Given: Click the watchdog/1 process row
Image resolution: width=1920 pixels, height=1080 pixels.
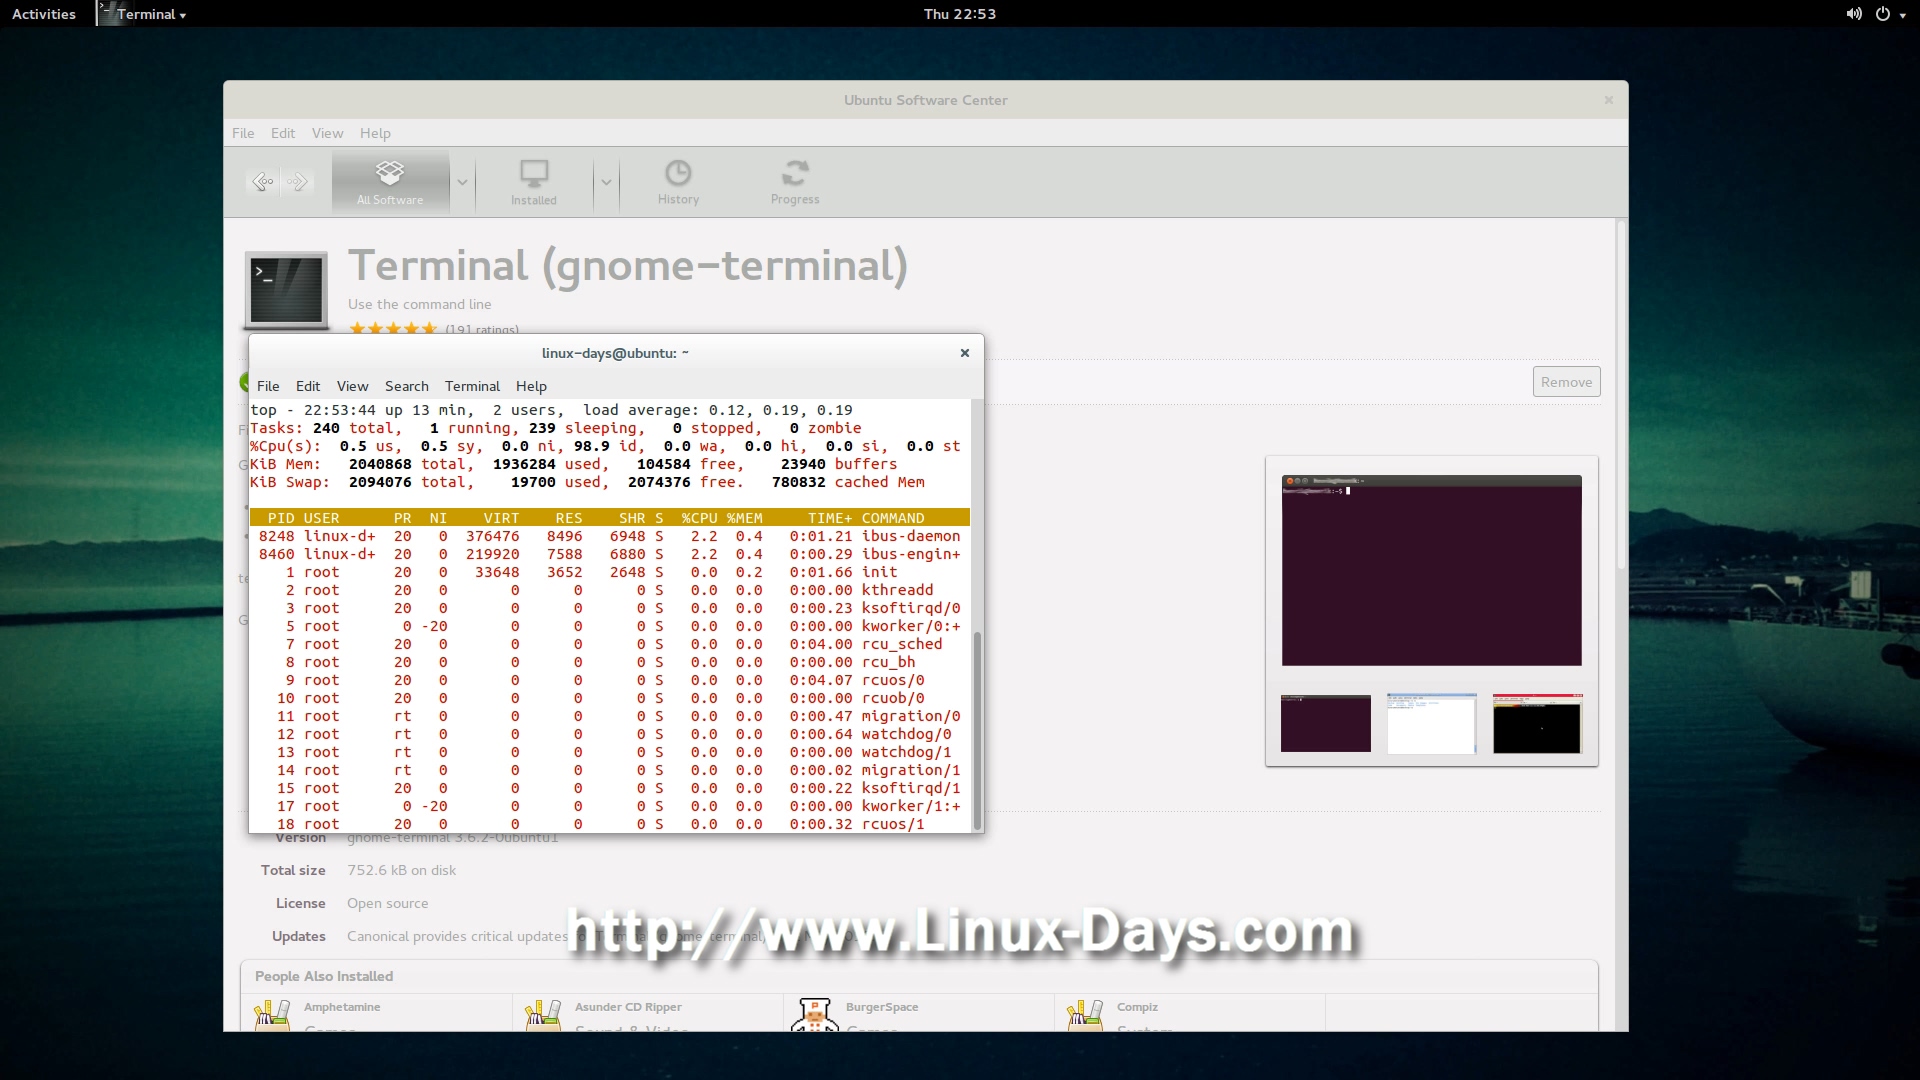Looking at the screenshot, I should click(609, 752).
